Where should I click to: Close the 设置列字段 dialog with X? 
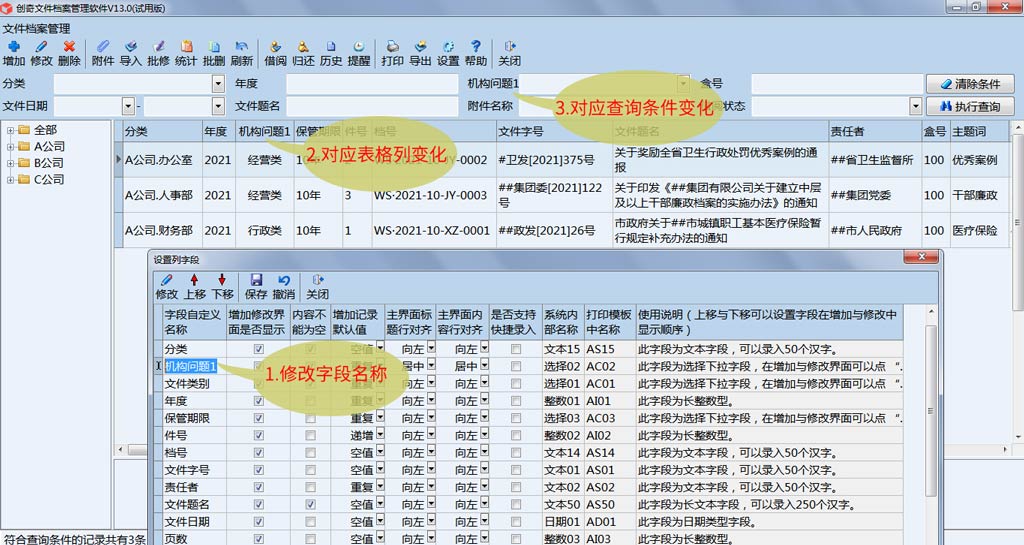click(x=921, y=257)
